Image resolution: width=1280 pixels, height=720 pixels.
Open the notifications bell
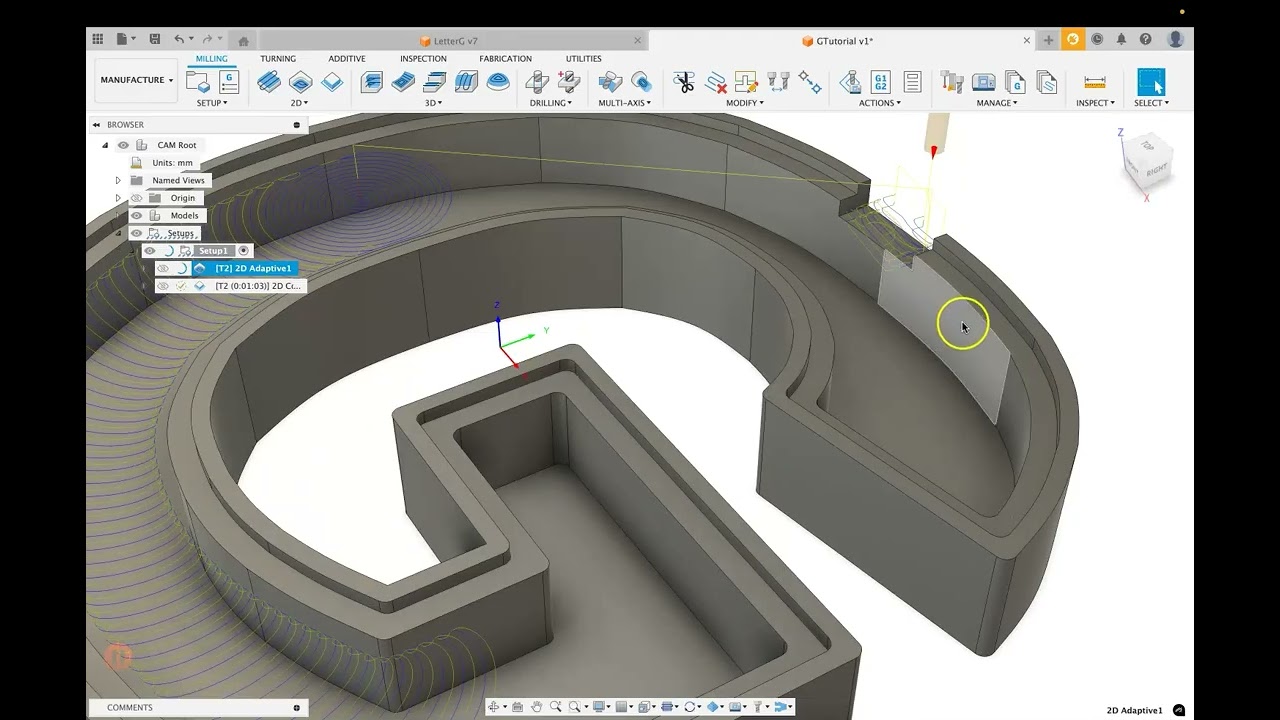pos(1121,39)
